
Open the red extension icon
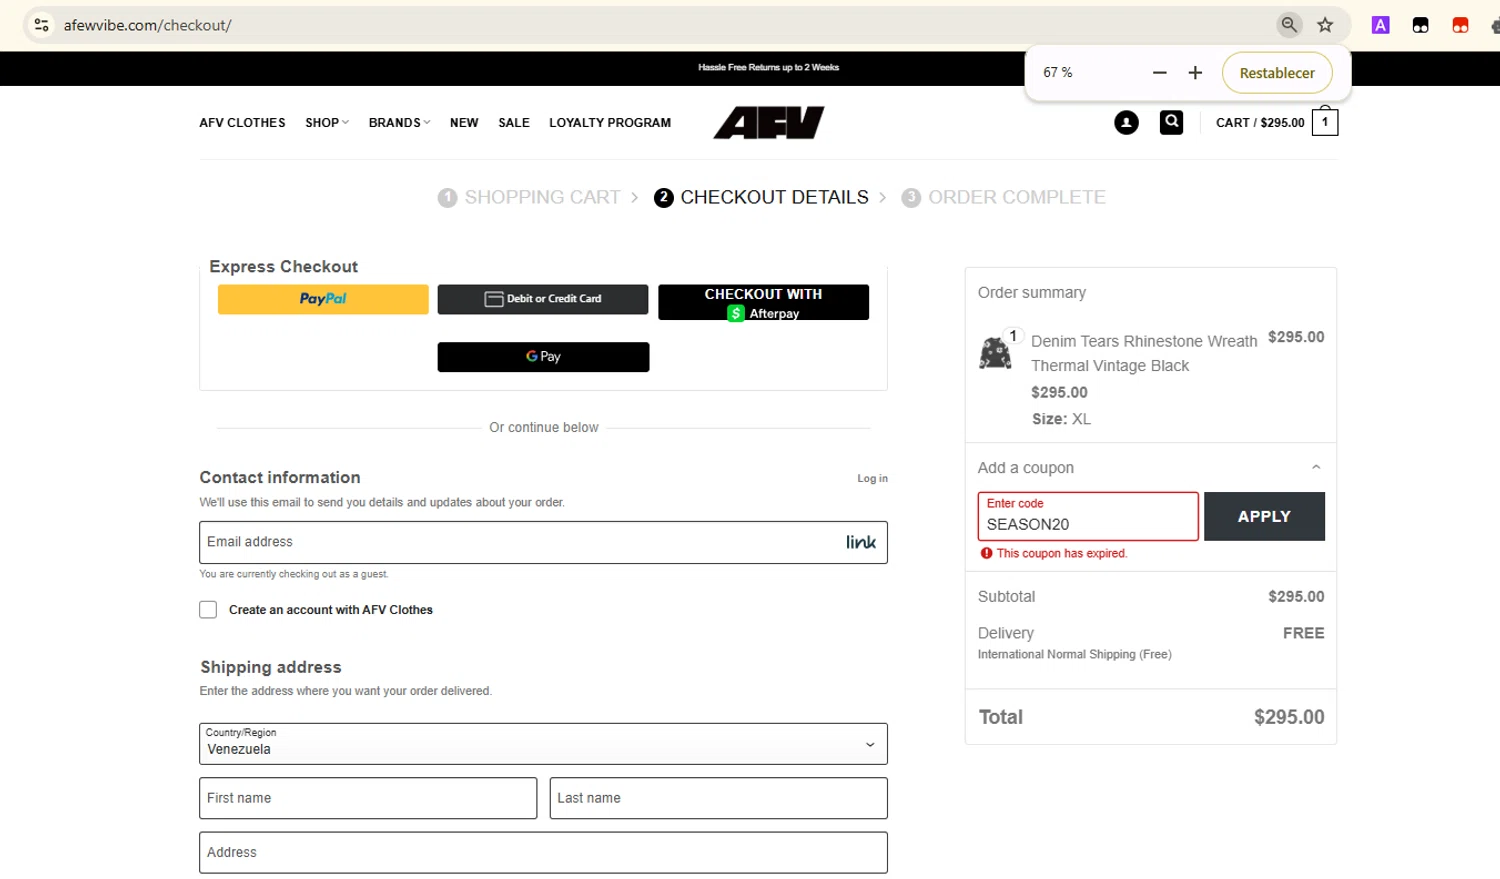coord(1460,25)
